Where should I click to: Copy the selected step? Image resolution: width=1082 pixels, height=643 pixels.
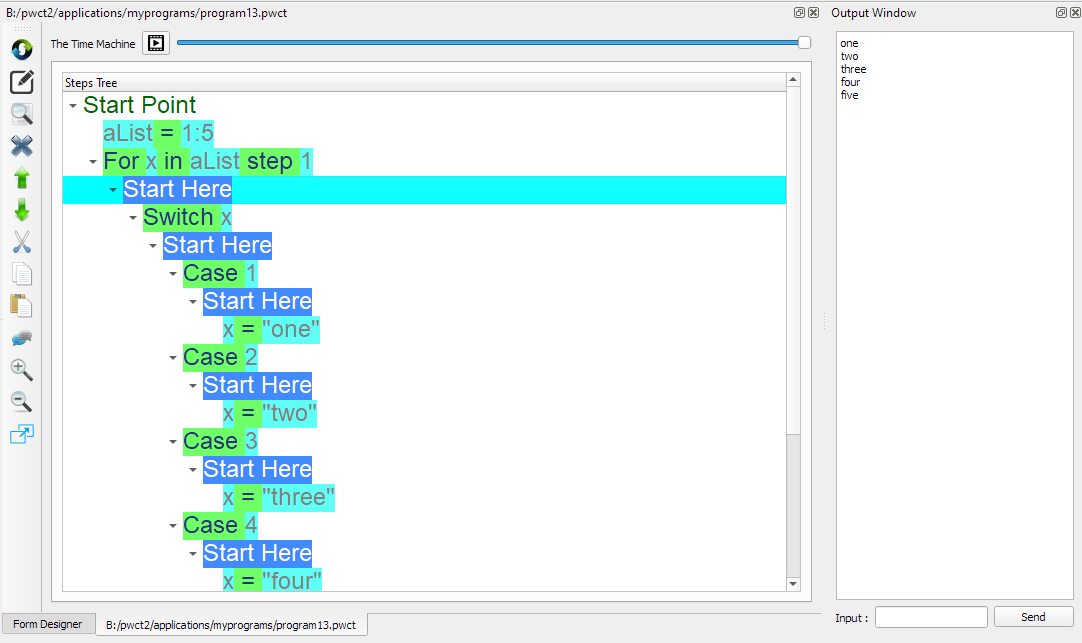point(21,274)
